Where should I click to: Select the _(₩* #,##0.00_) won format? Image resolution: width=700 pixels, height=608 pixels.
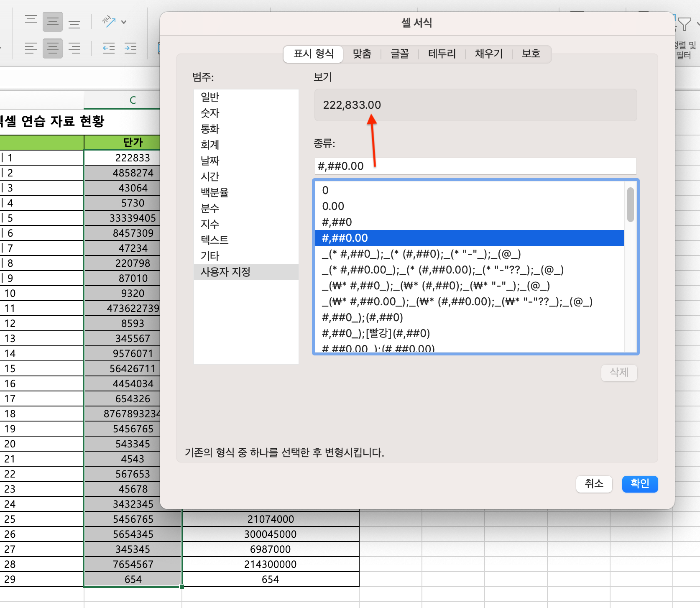(x=469, y=301)
